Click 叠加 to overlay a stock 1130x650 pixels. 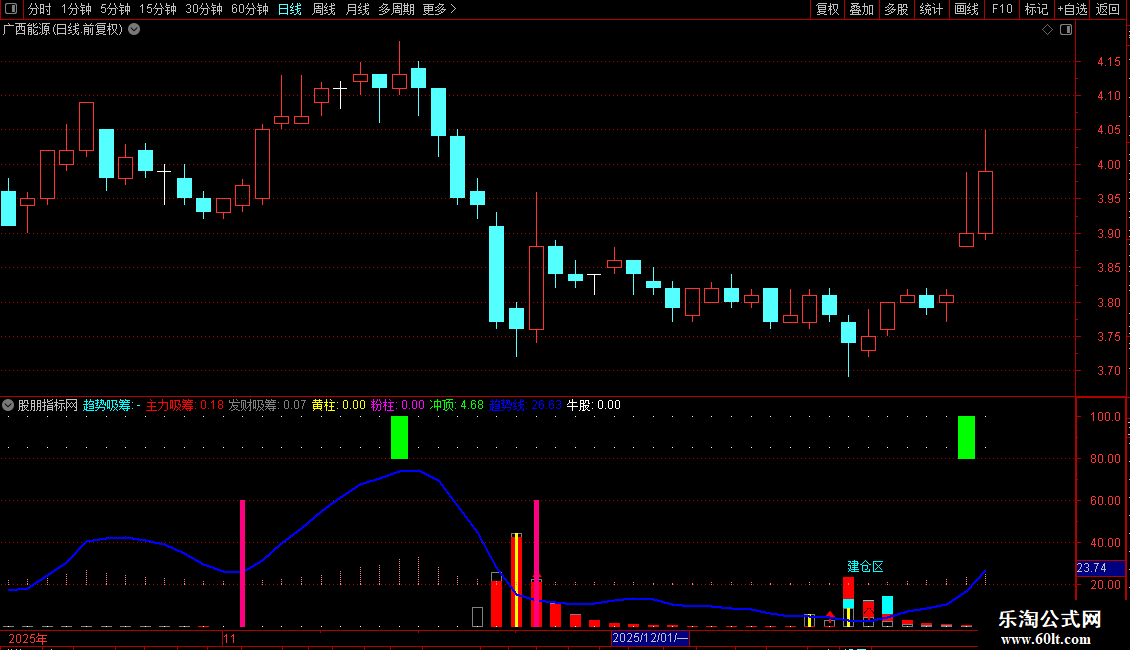(x=861, y=9)
